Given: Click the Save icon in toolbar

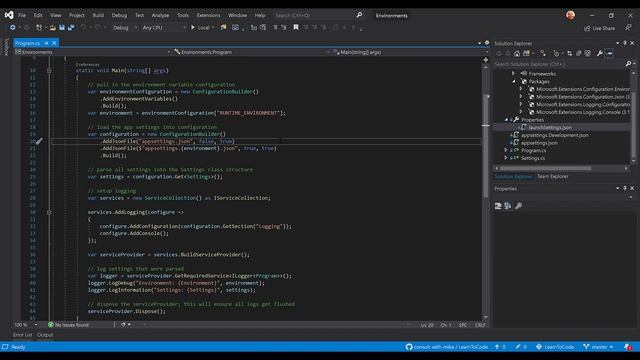Looking at the screenshot, I should tap(62, 27).
